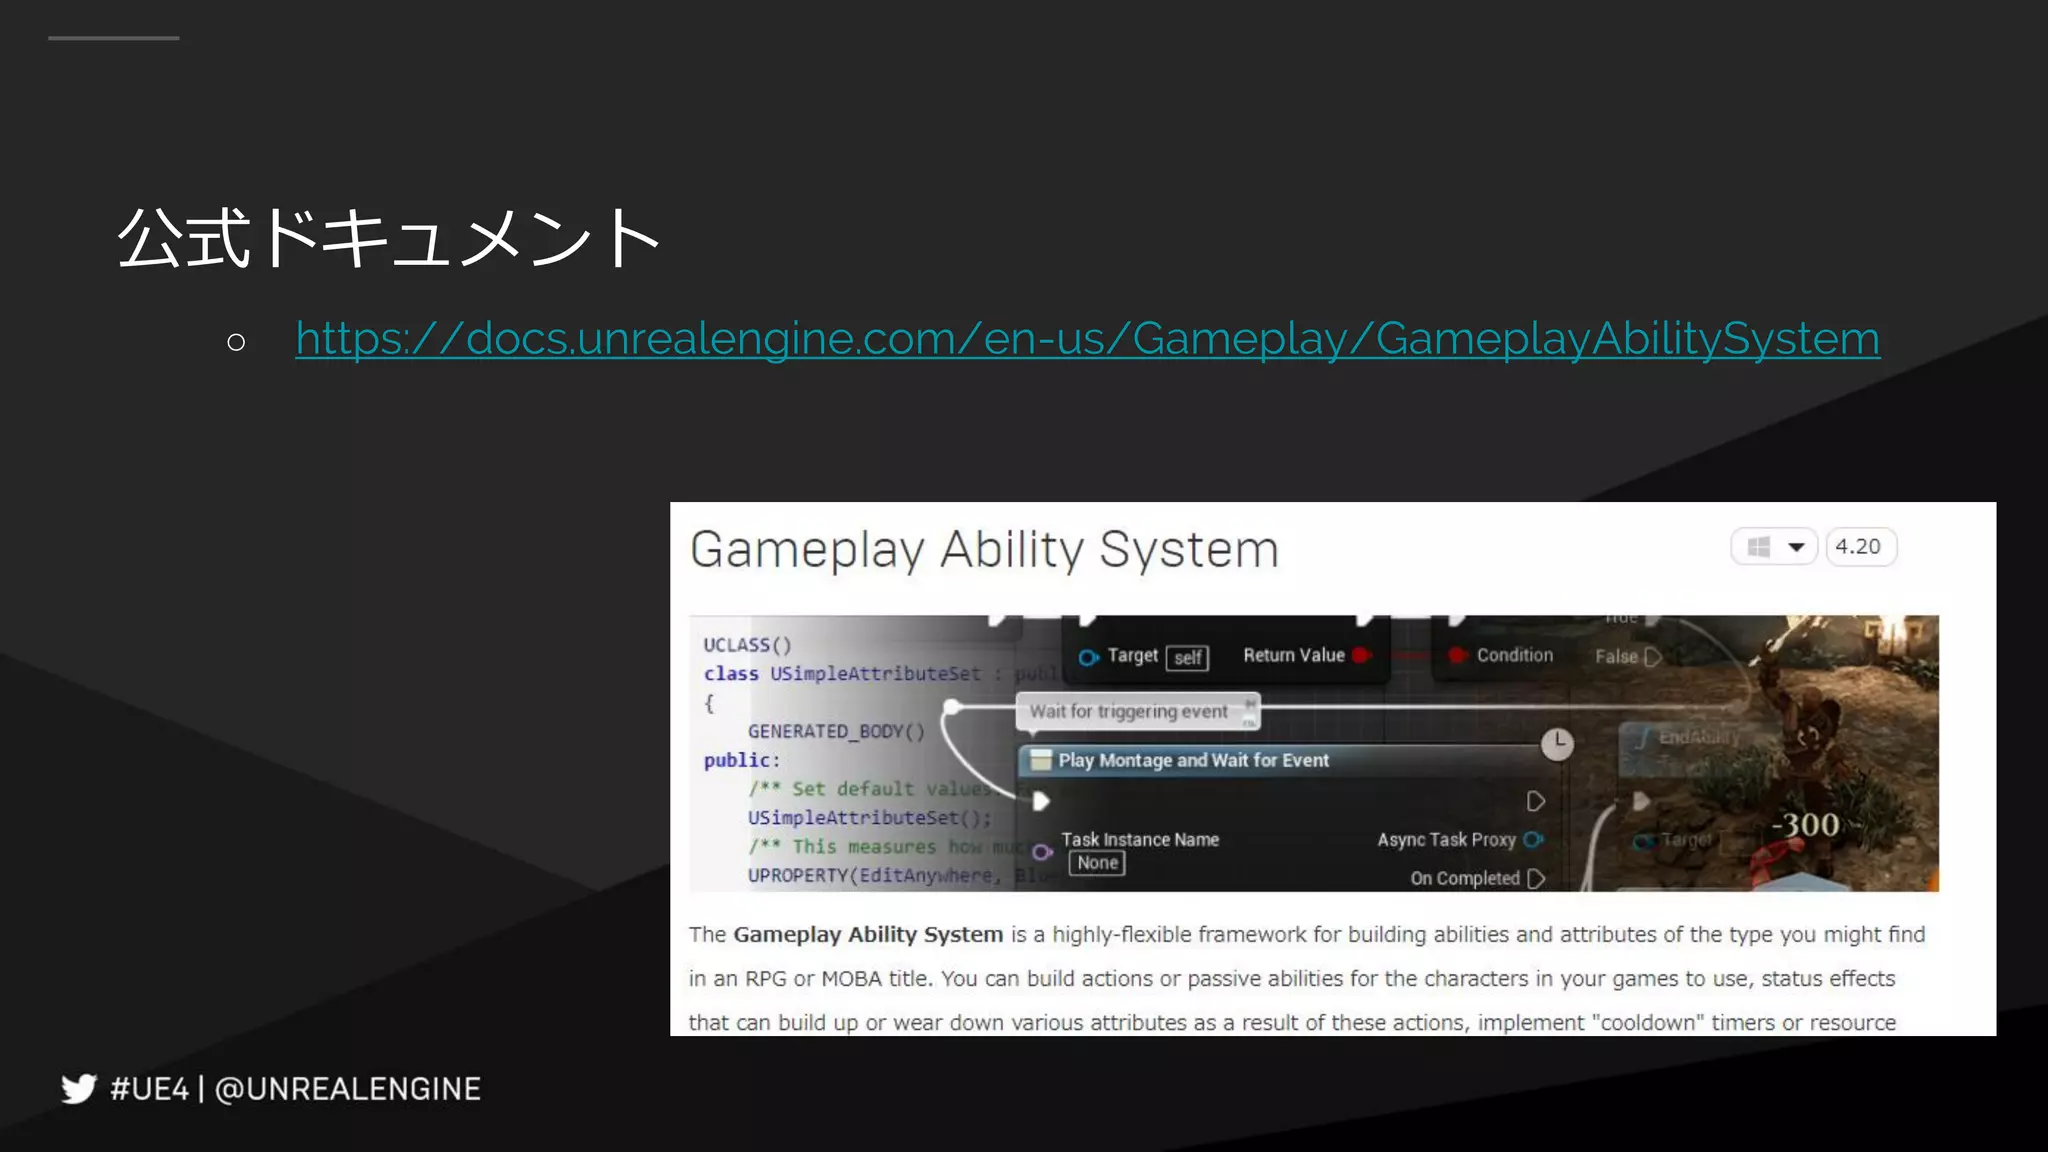Image resolution: width=2048 pixels, height=1152 pixels.
Task: Click the Twitter bird icon
Action: coord(78,1088)
